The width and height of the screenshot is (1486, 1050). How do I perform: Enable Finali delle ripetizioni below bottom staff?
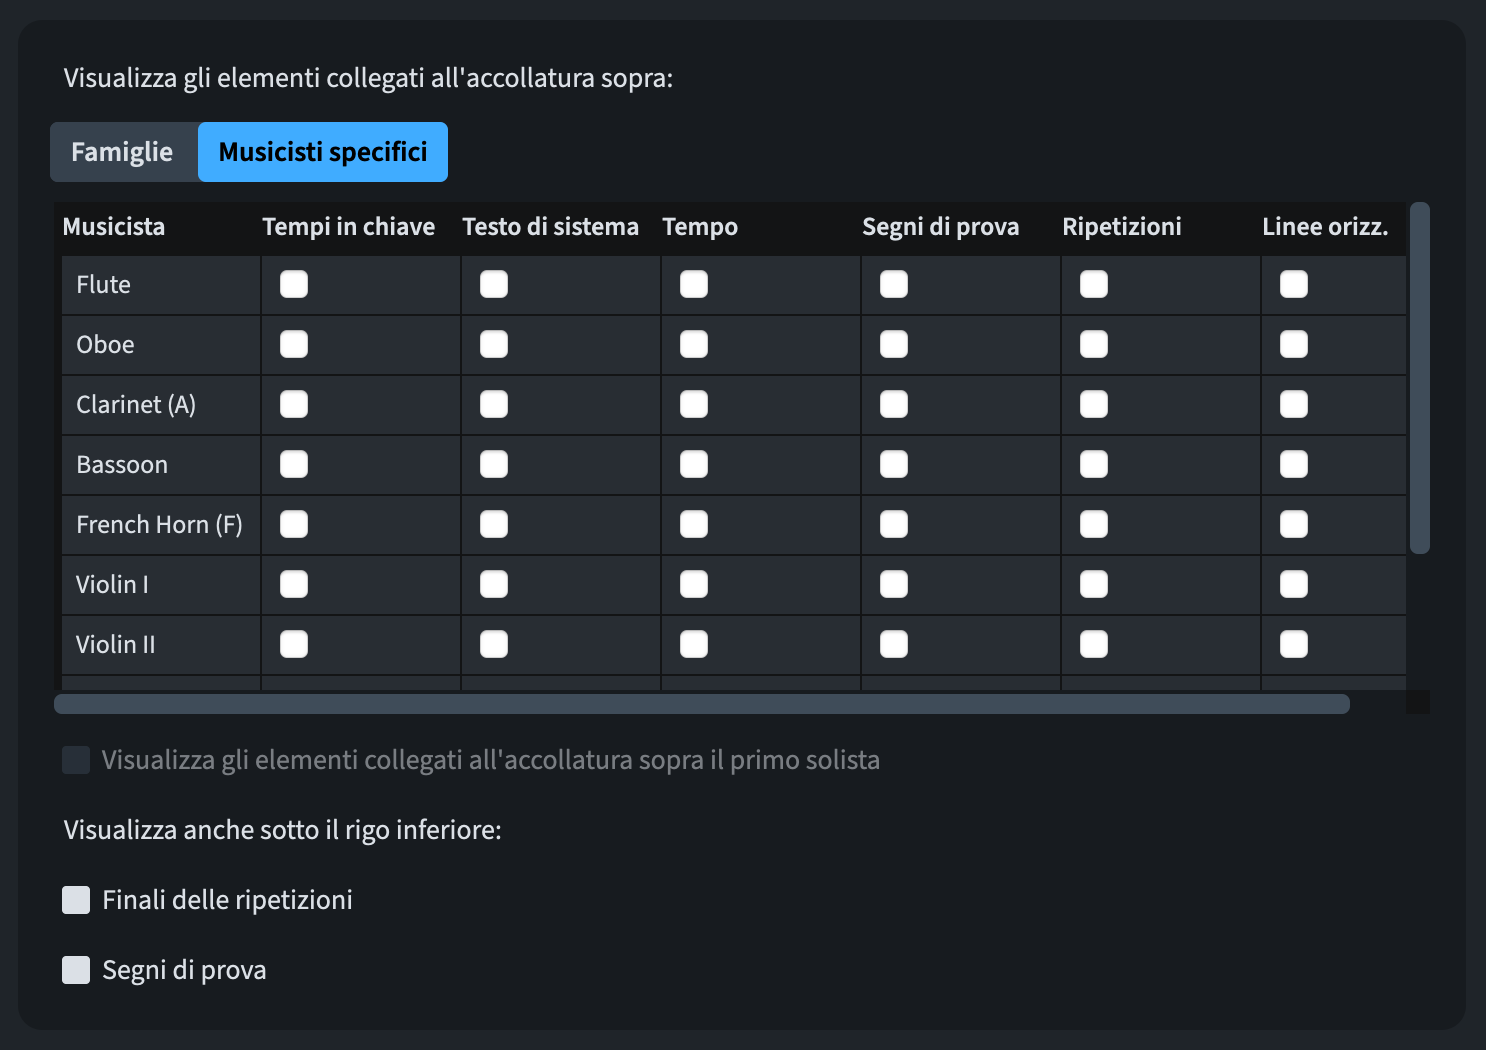(76, 900)
